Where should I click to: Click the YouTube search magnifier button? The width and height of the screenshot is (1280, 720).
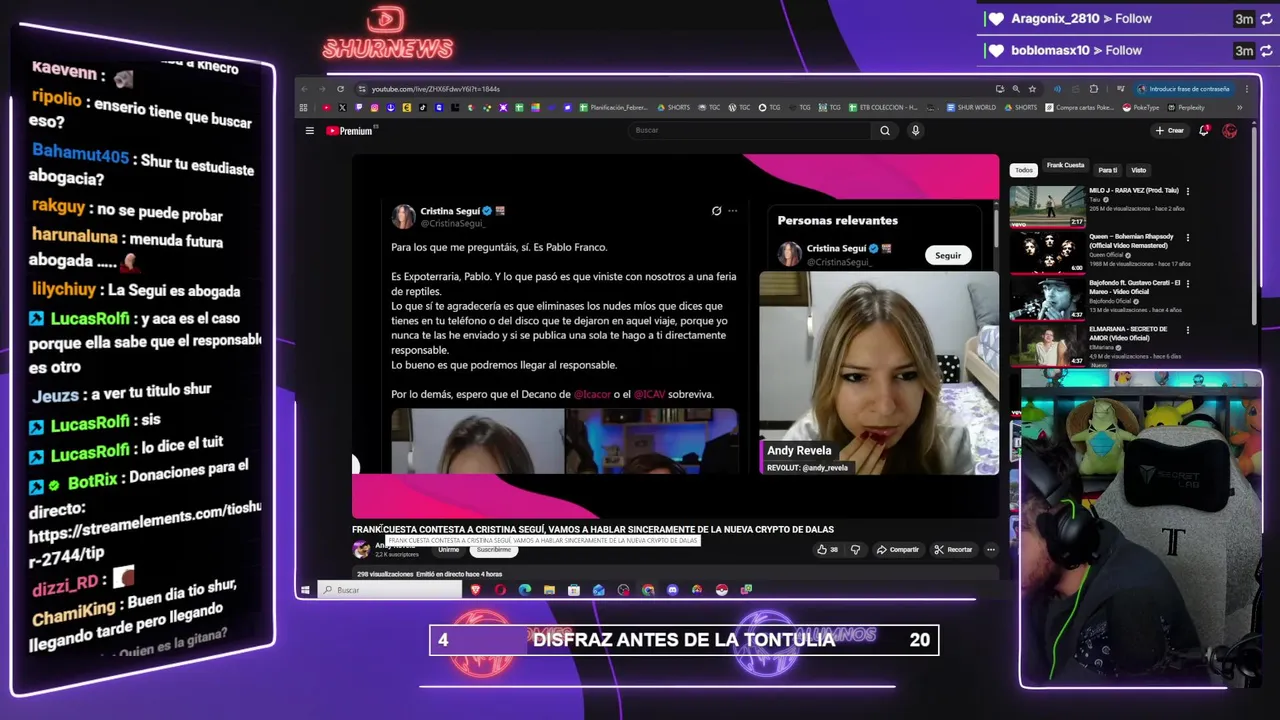pyautogui.click(x=885, y=130)
